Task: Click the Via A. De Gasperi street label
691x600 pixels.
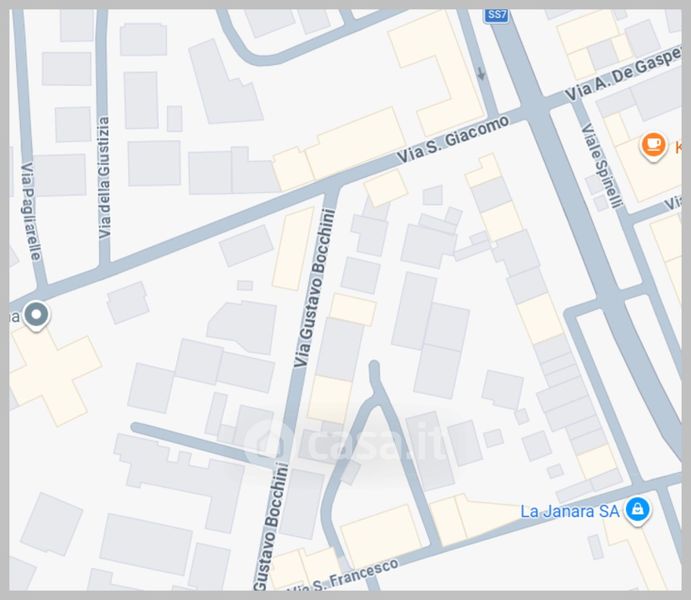Action: [x=623, y=75]
